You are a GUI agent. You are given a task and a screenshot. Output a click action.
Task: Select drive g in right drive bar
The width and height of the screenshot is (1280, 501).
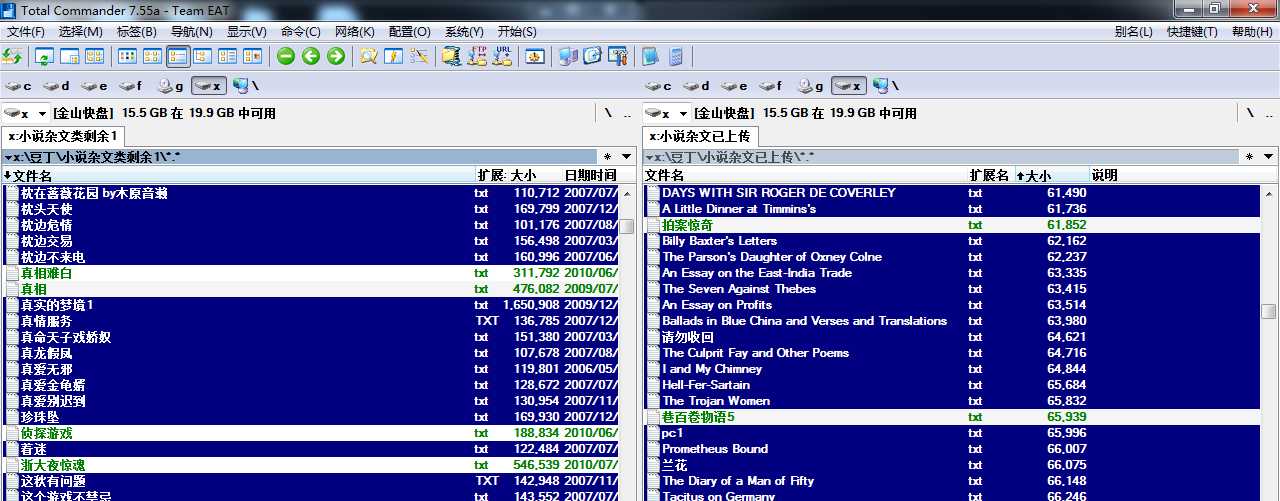[x=810, y=86]
